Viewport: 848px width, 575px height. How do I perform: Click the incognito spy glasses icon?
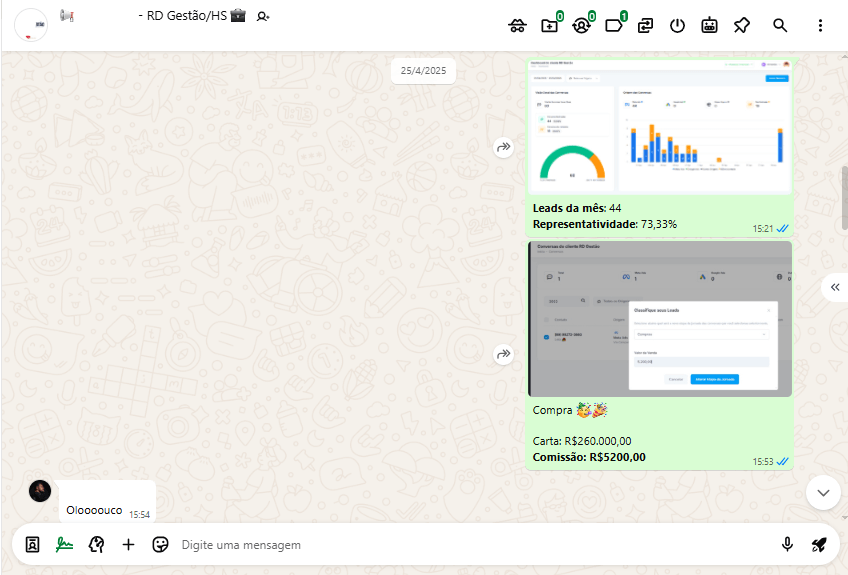point(517,26)
